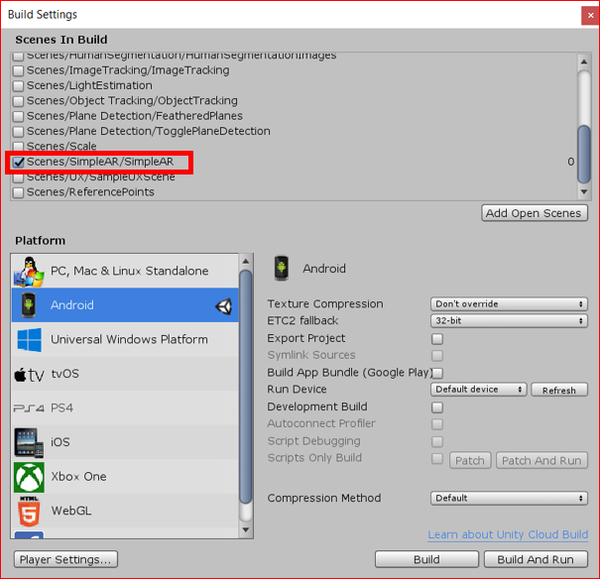Click scene list scroll up arrow
Screen dimensions: 600x579
pos(584,62)
